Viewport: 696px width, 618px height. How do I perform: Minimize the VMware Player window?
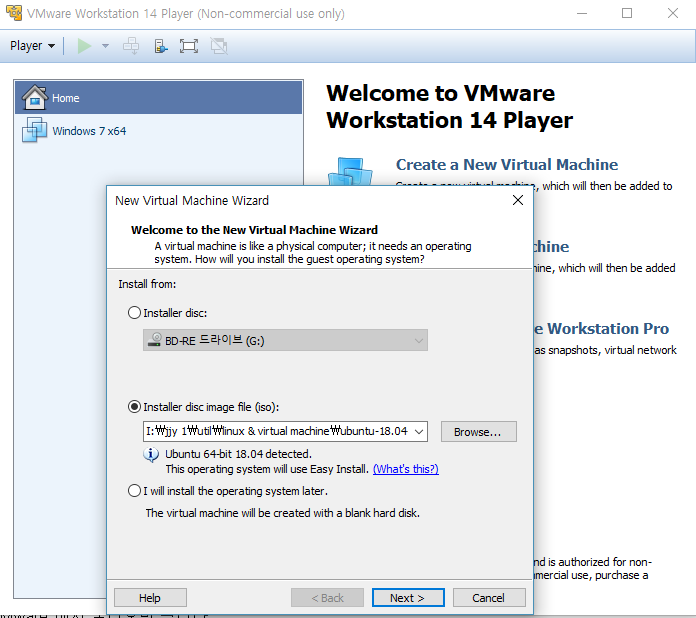[582, 13]
